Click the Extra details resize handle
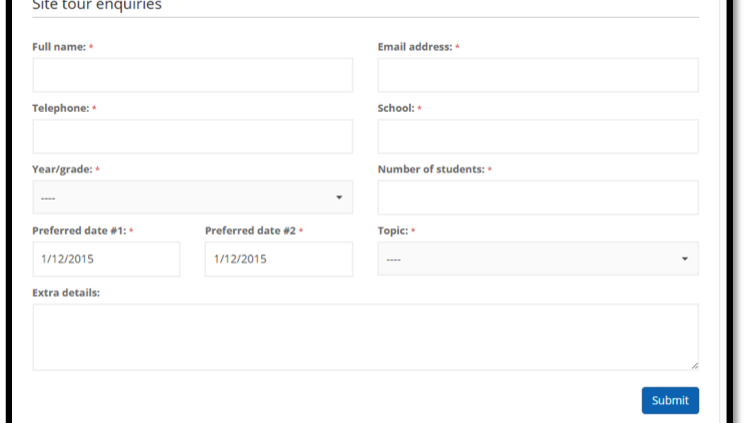Viewport: 747px width, 423px height. coord(694,366)
